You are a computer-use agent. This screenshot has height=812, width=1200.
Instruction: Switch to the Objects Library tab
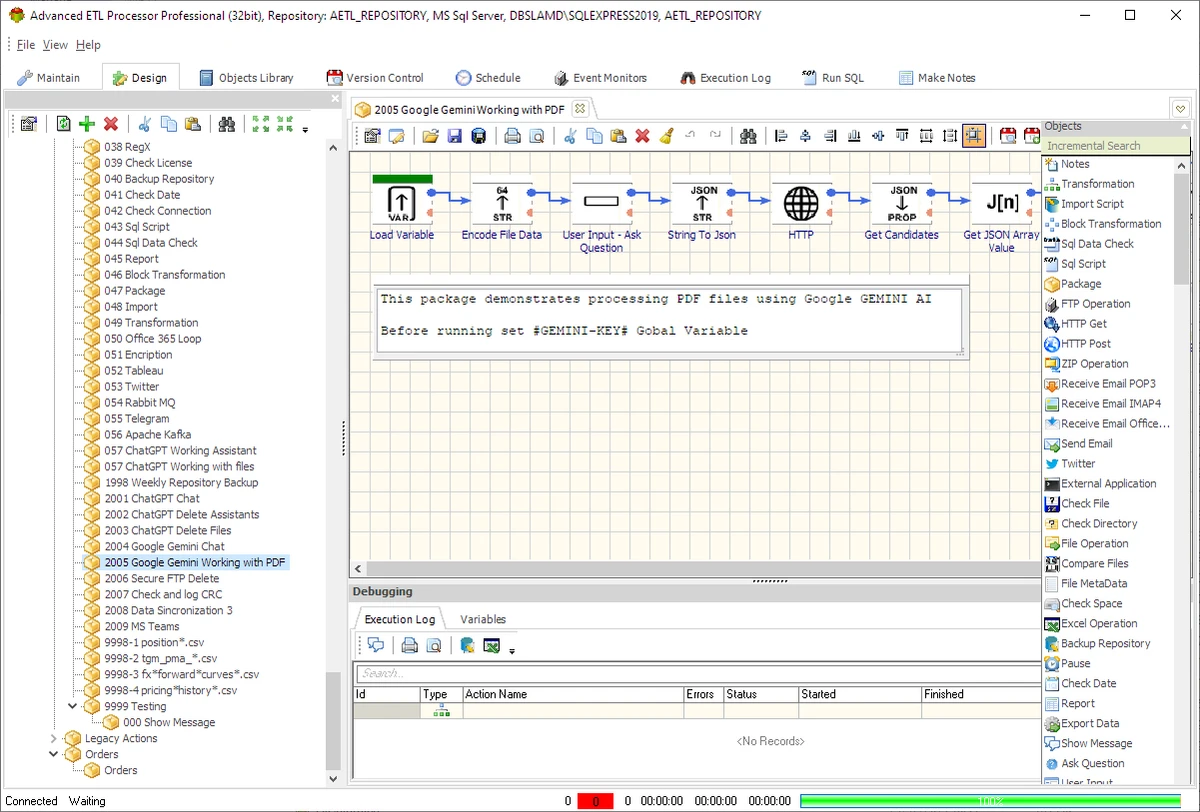click(246, 78)
